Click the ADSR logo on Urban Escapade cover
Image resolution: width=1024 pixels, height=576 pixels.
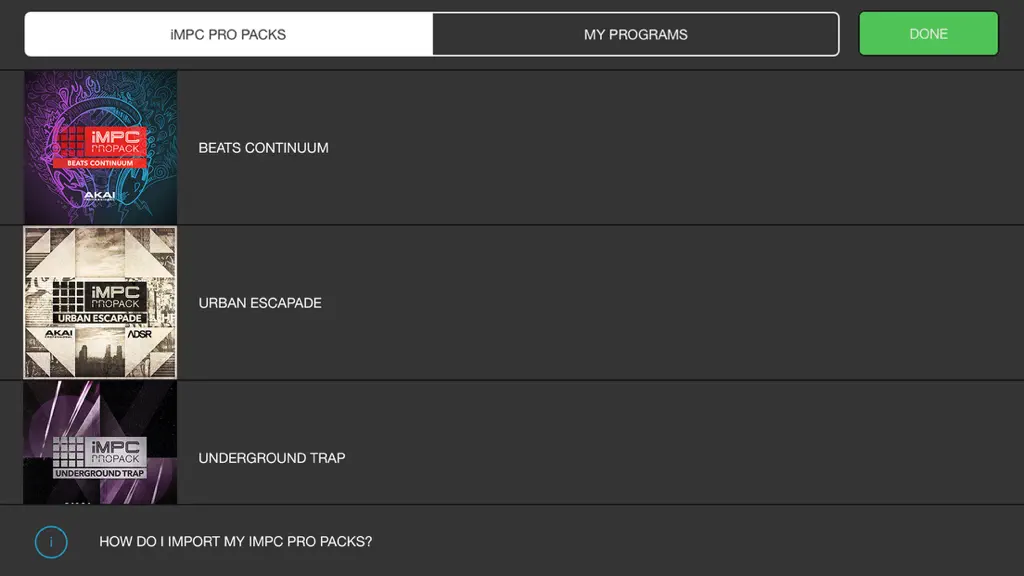139,334
